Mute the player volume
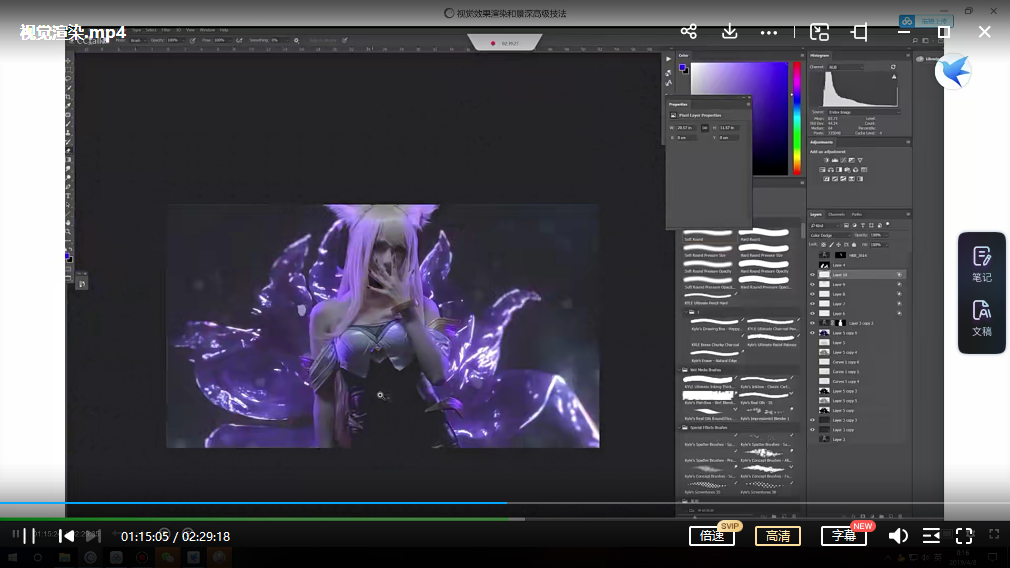 (898, 536)
